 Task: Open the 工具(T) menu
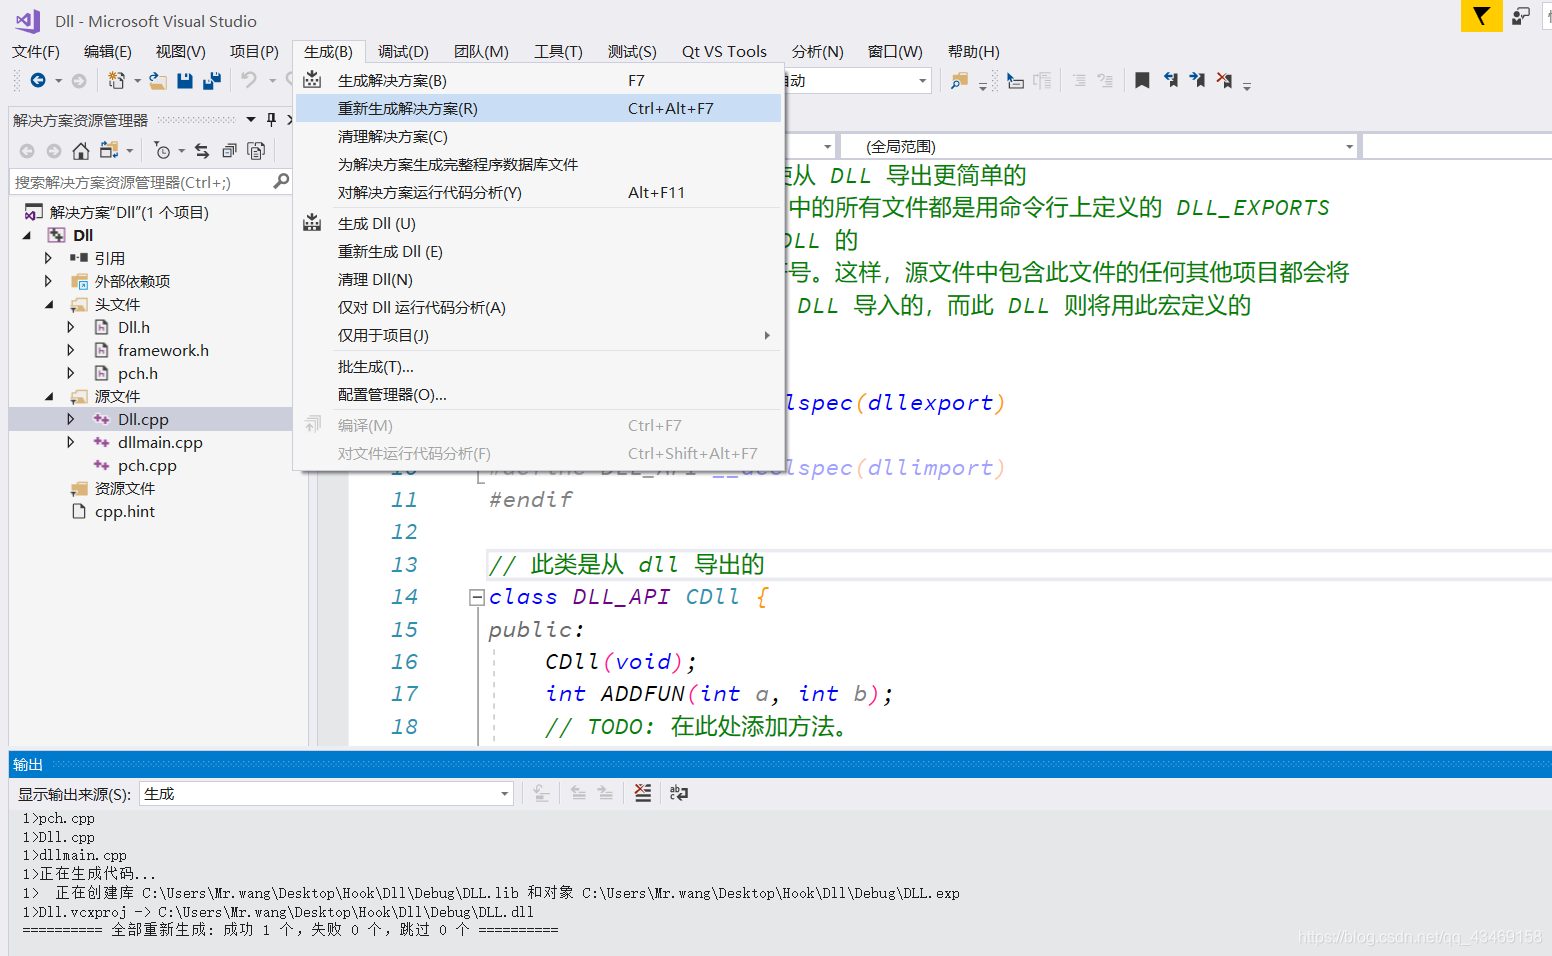[558, 52]
